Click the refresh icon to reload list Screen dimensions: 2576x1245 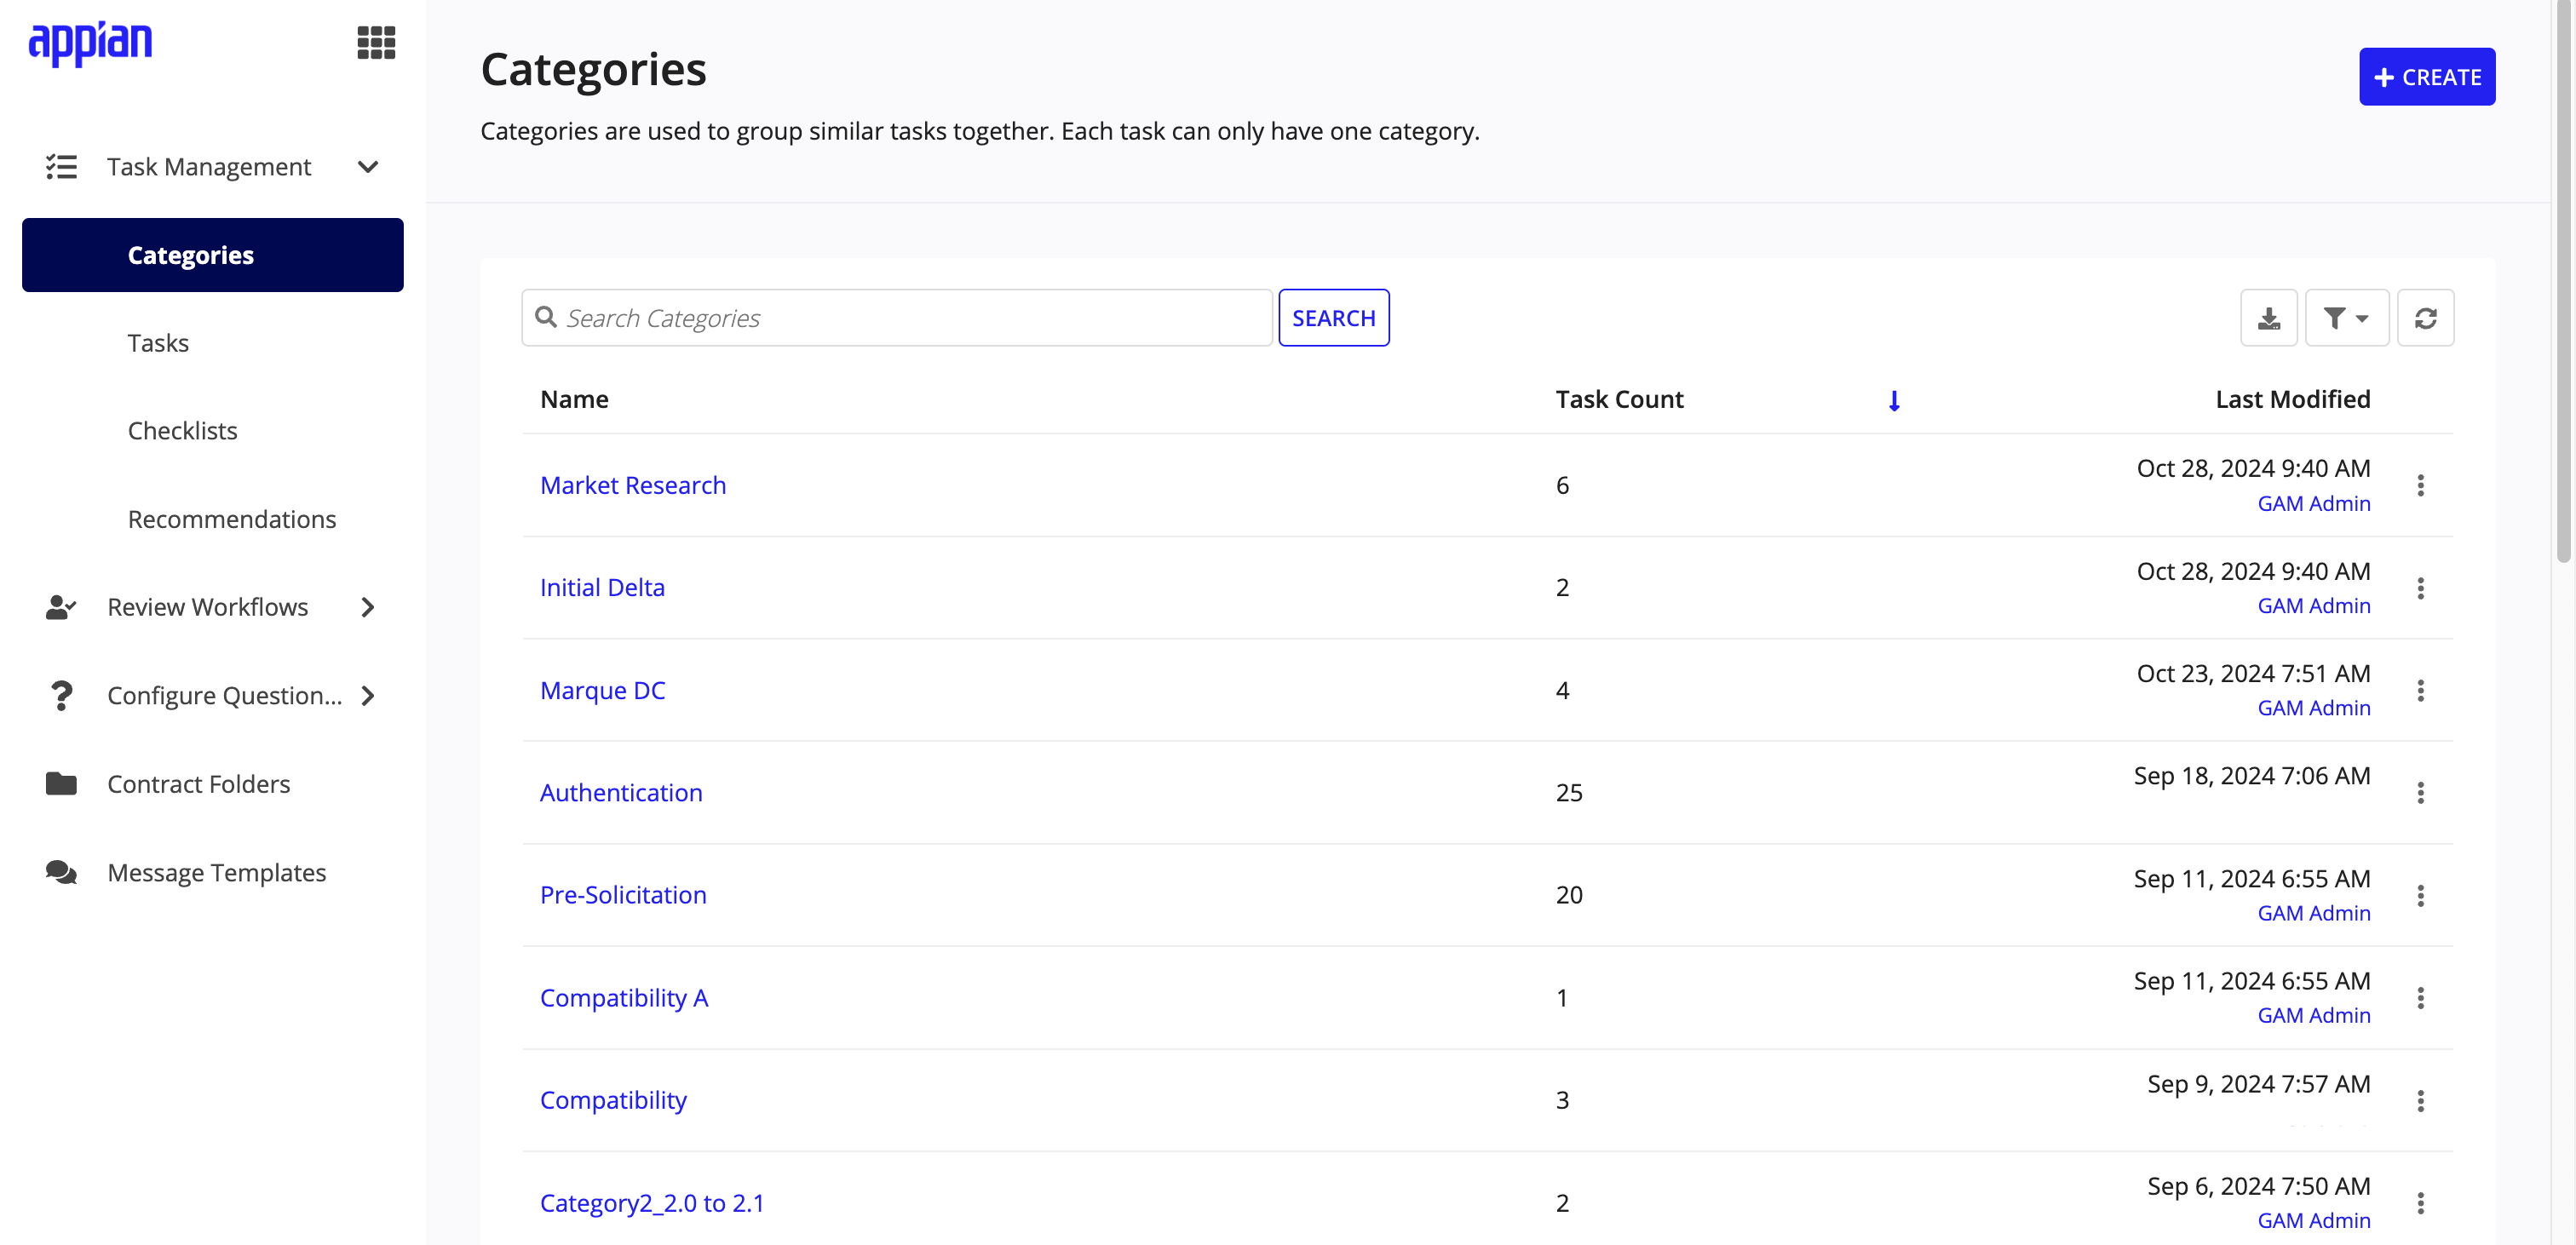2426,317
